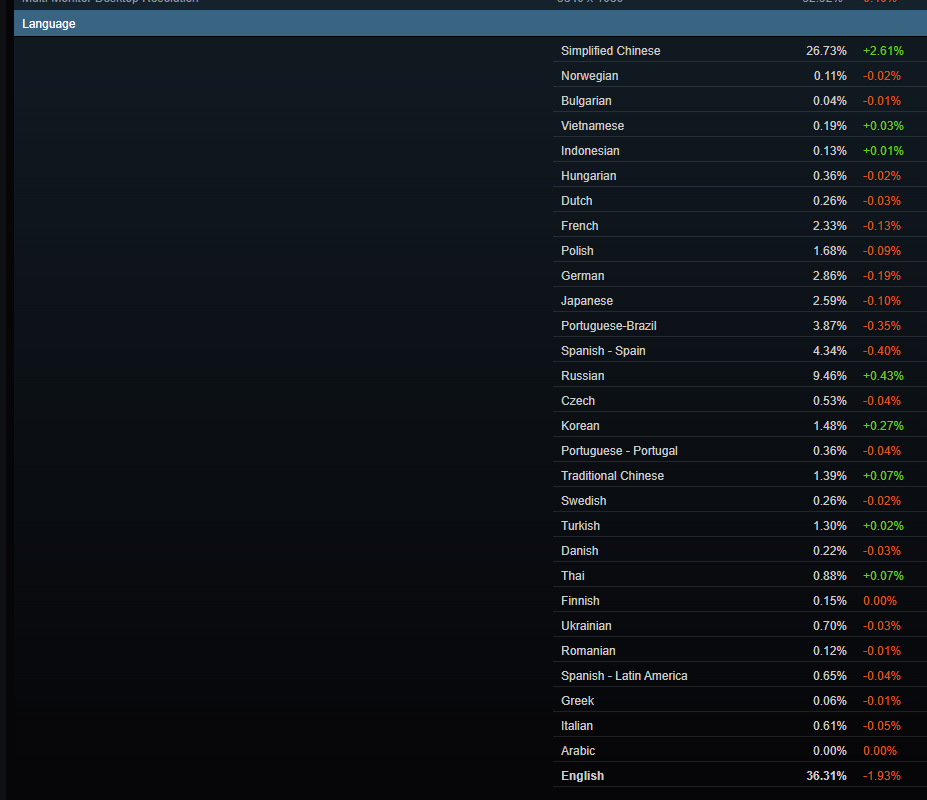Click the 1.39% Traditional Chinese share
The width and height of the screenshot is (927, 800).
click(x=829, y=476)
